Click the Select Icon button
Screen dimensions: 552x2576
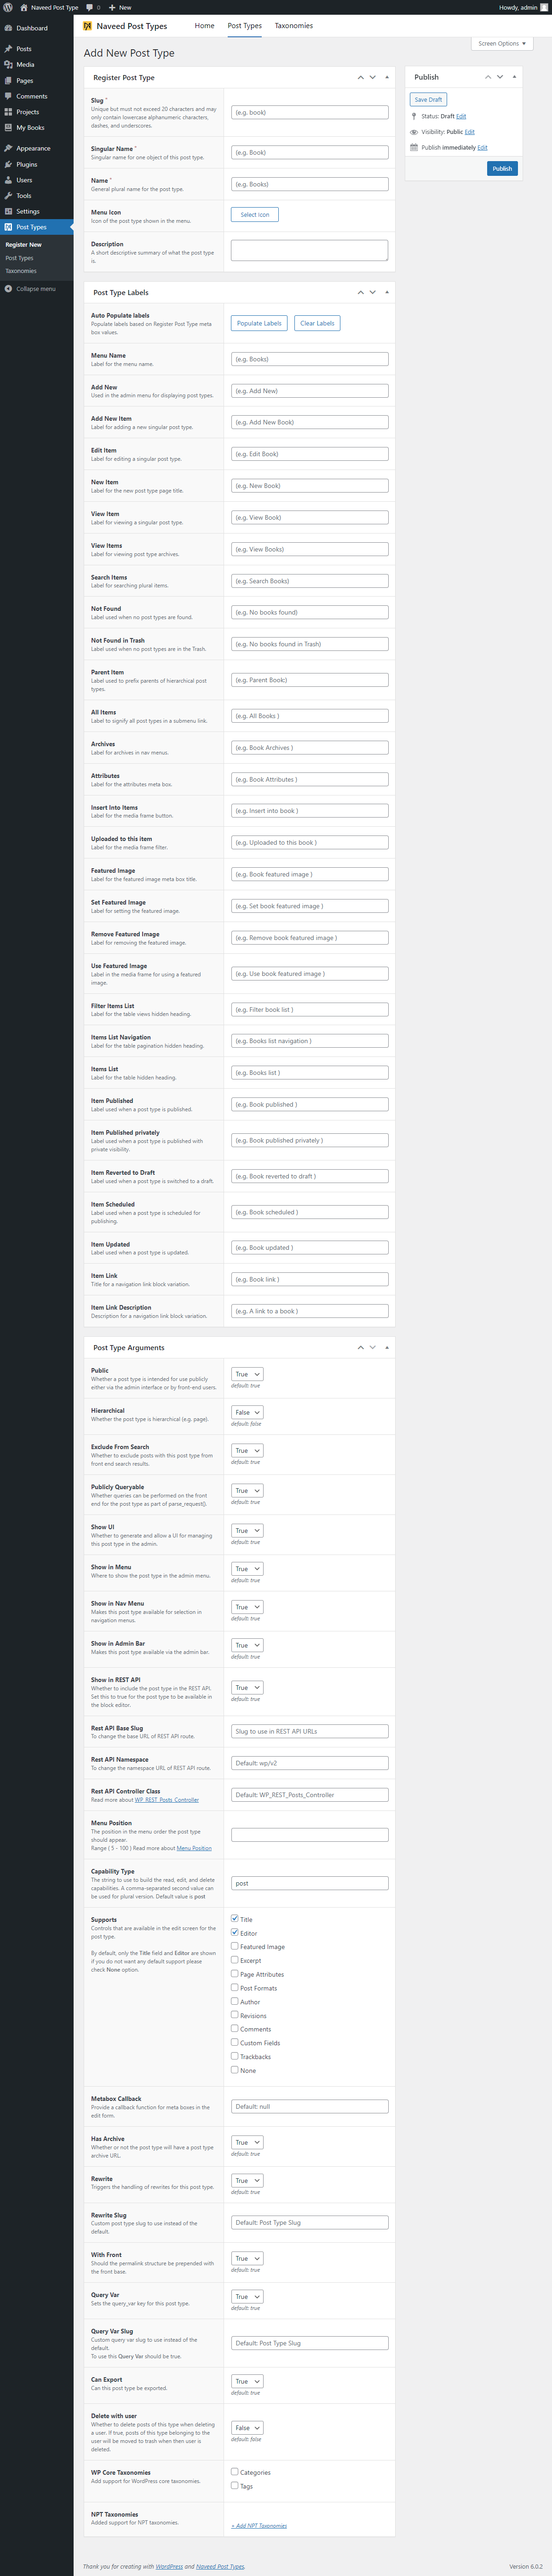click(255, 214)
